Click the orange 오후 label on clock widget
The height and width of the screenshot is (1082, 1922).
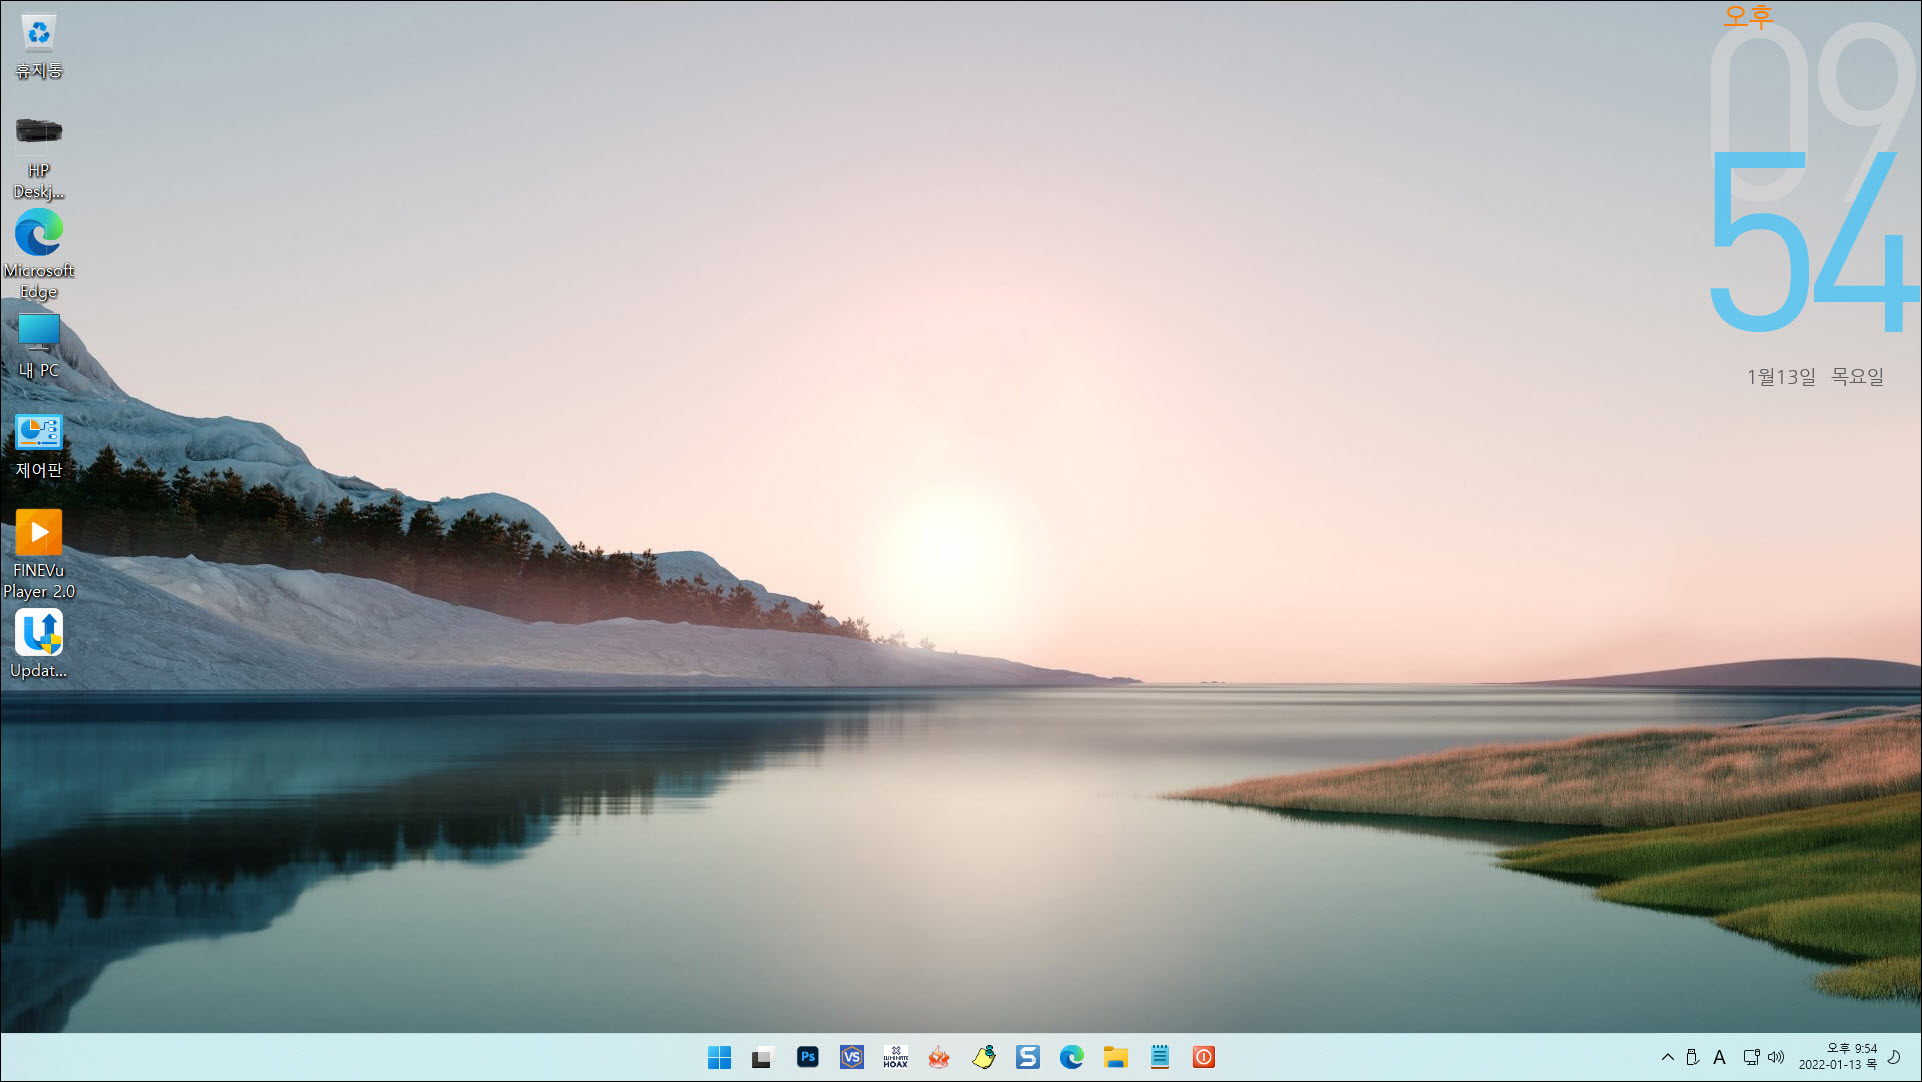[1748, 16]
